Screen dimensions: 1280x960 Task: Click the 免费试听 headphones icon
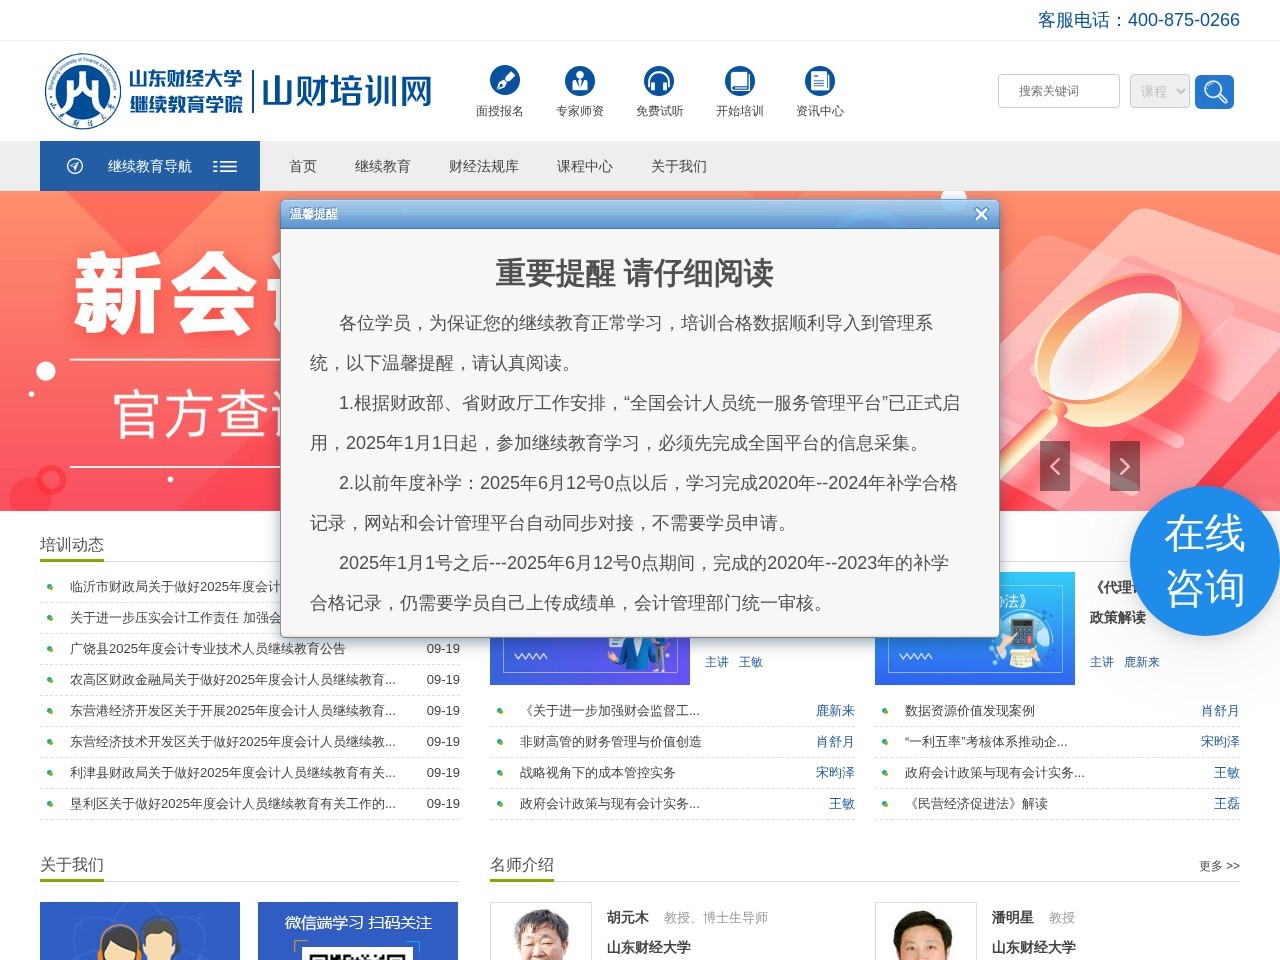coord(659,82)
